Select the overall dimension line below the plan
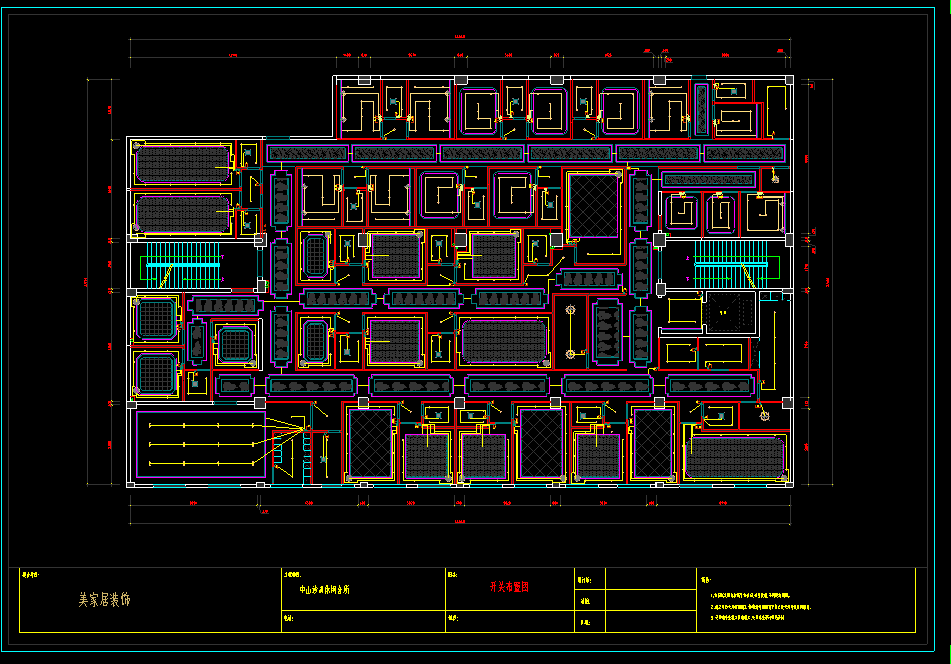951x664 pixels. tap(460, 522)
